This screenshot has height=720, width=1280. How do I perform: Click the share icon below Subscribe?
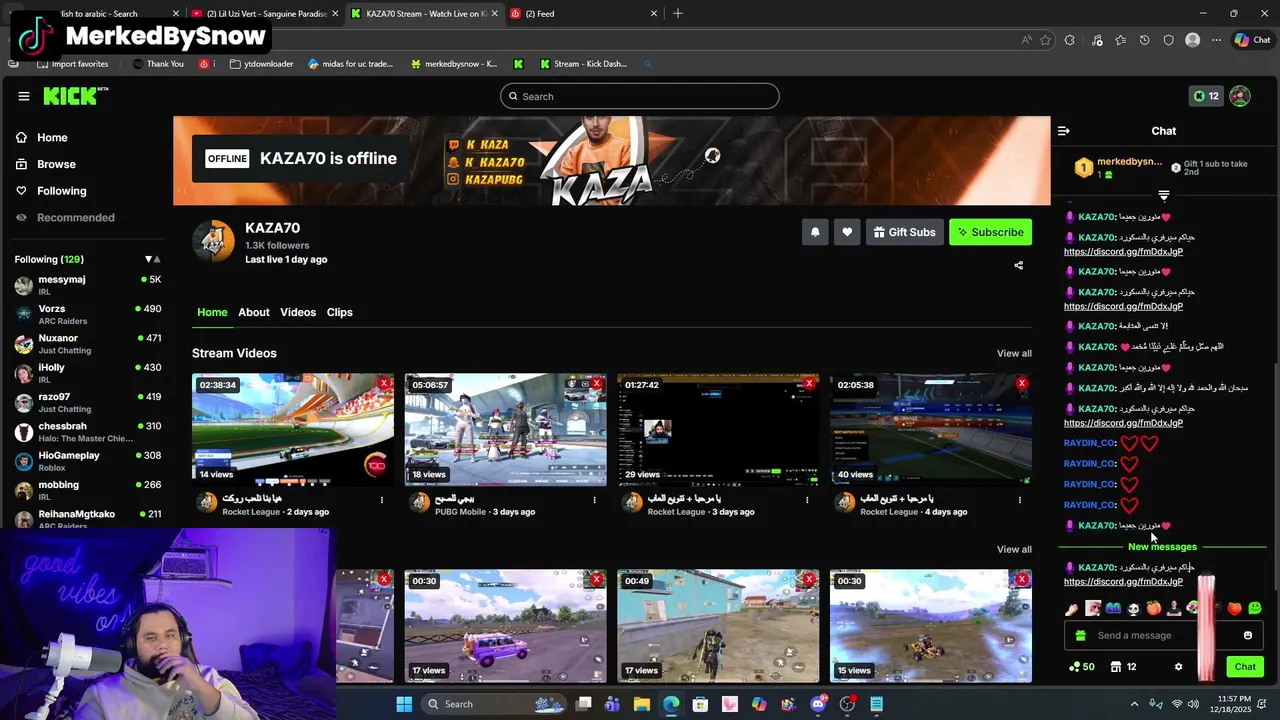click(1018, 266)
